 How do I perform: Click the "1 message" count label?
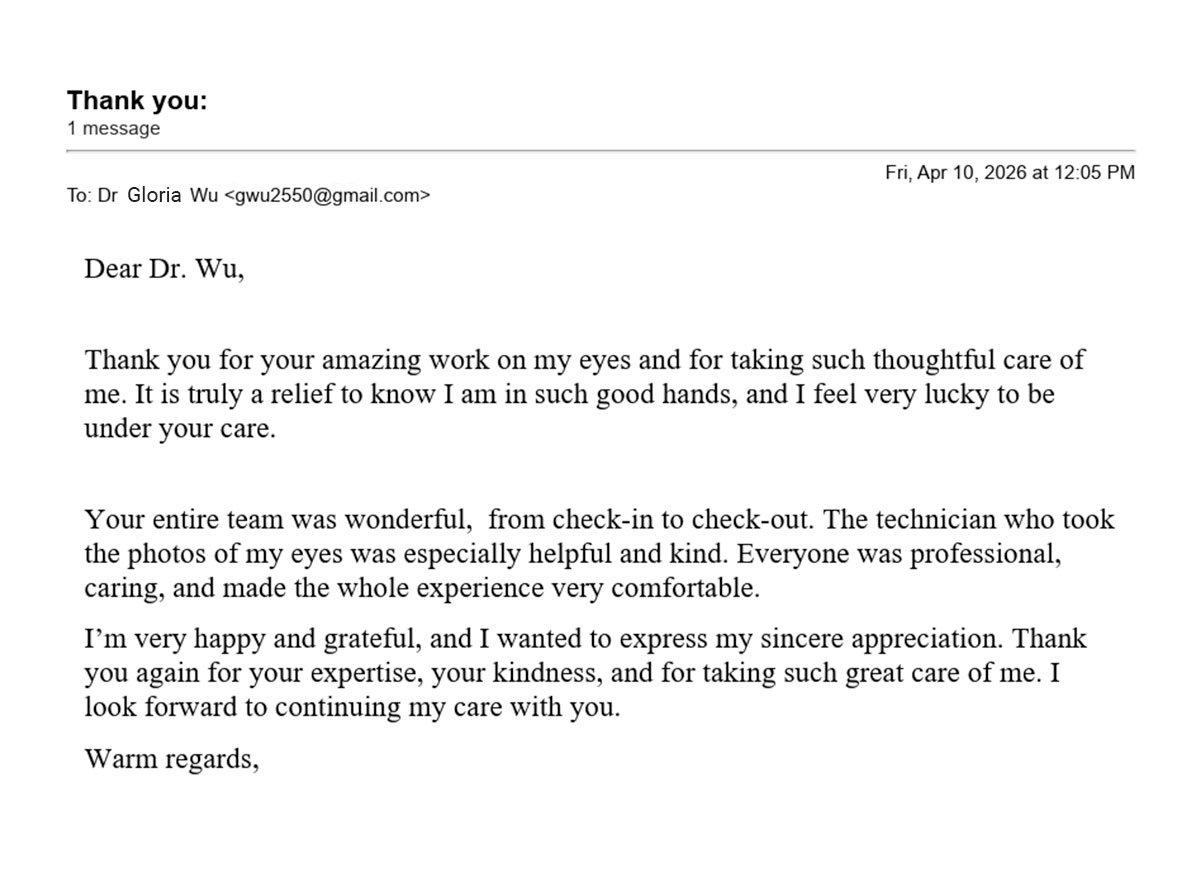(x=113, y=128)
